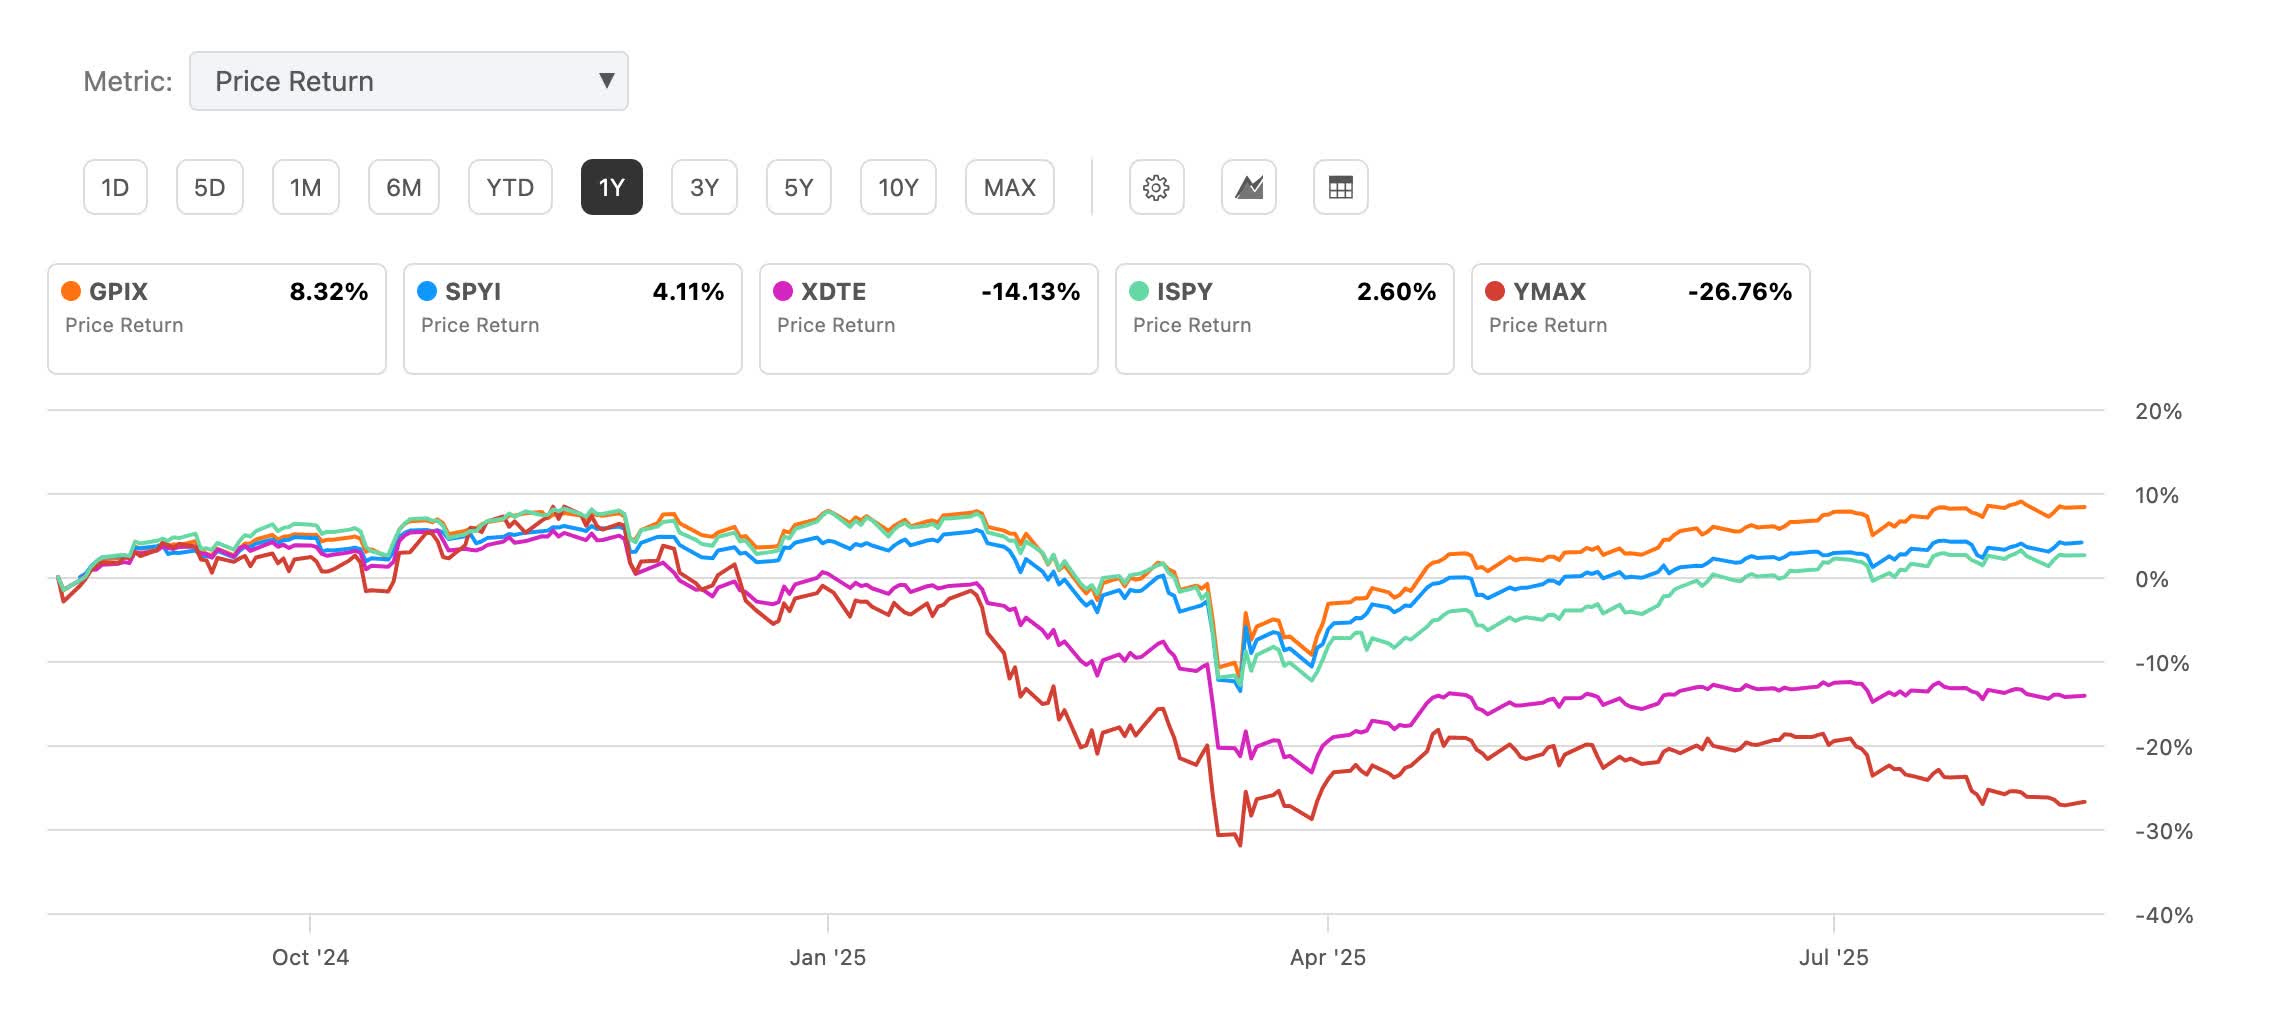This screenshot has width=2289, height=1025.
Task: Click the SPYI 4.11% return value
Action: coord(688,292)
